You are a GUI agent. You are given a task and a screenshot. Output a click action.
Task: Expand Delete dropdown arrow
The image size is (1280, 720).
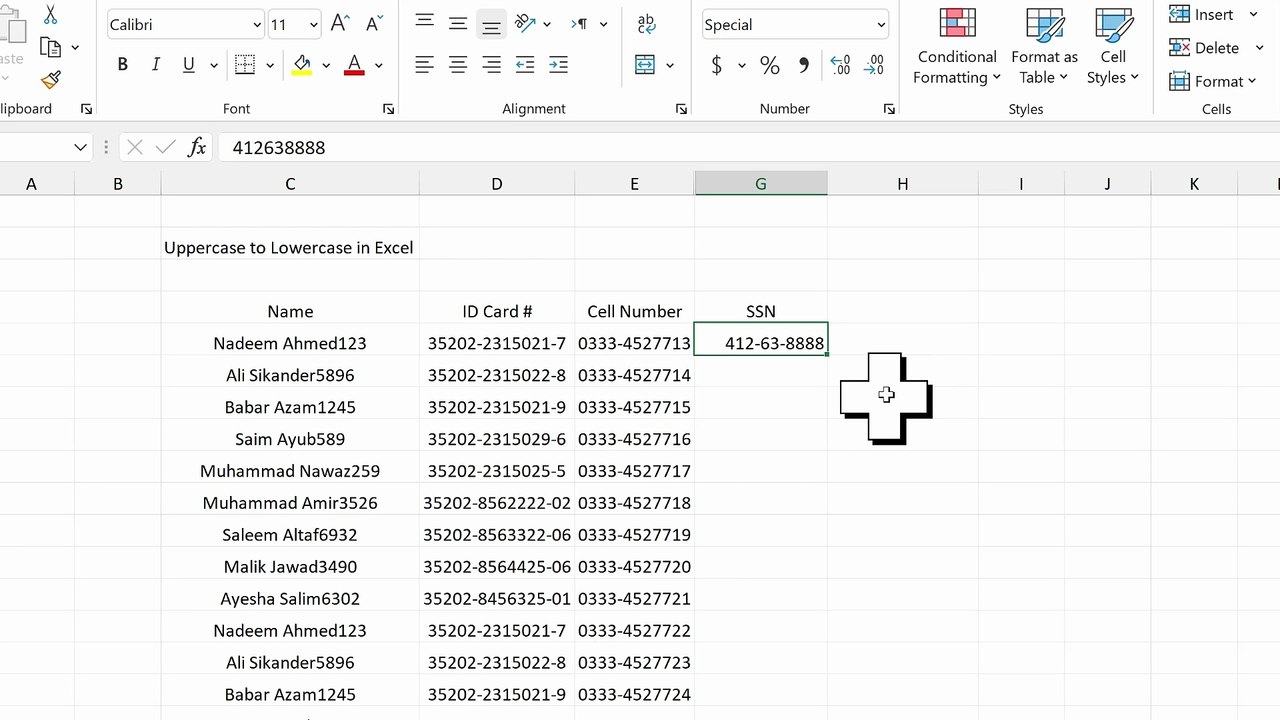point(1259,47)
